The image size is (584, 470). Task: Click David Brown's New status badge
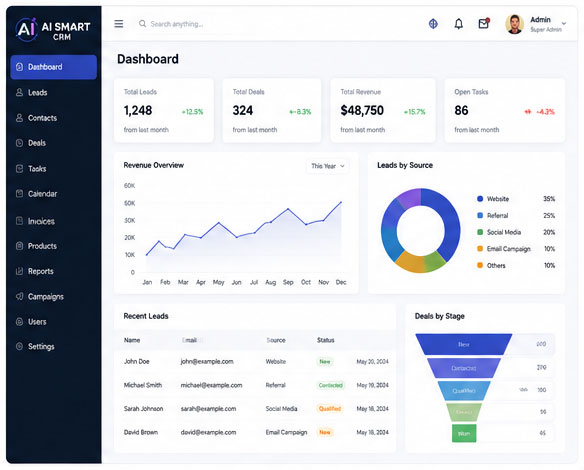[325, 432]
